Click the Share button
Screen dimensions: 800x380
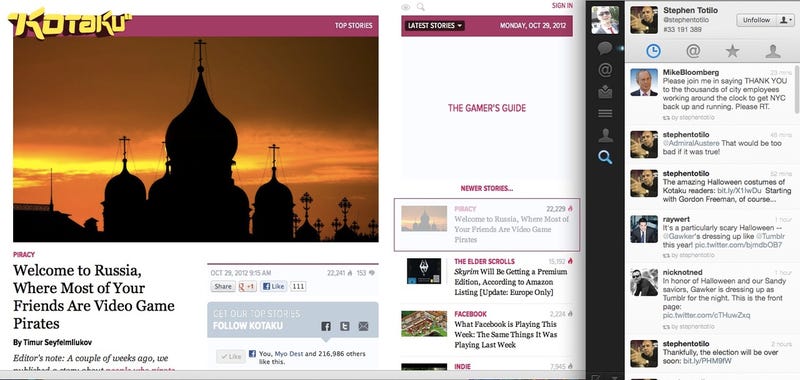coord(223,286)
